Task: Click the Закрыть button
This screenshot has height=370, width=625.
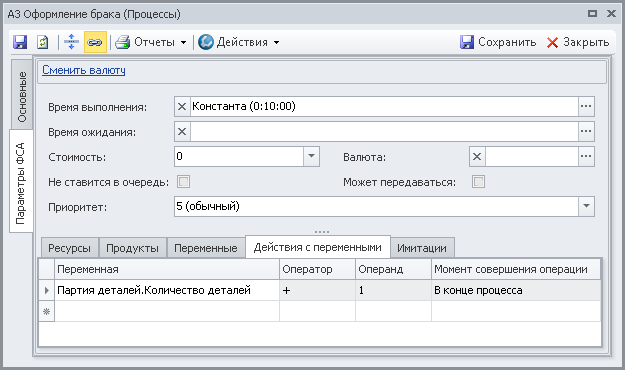Action: (x=578, y=42)
